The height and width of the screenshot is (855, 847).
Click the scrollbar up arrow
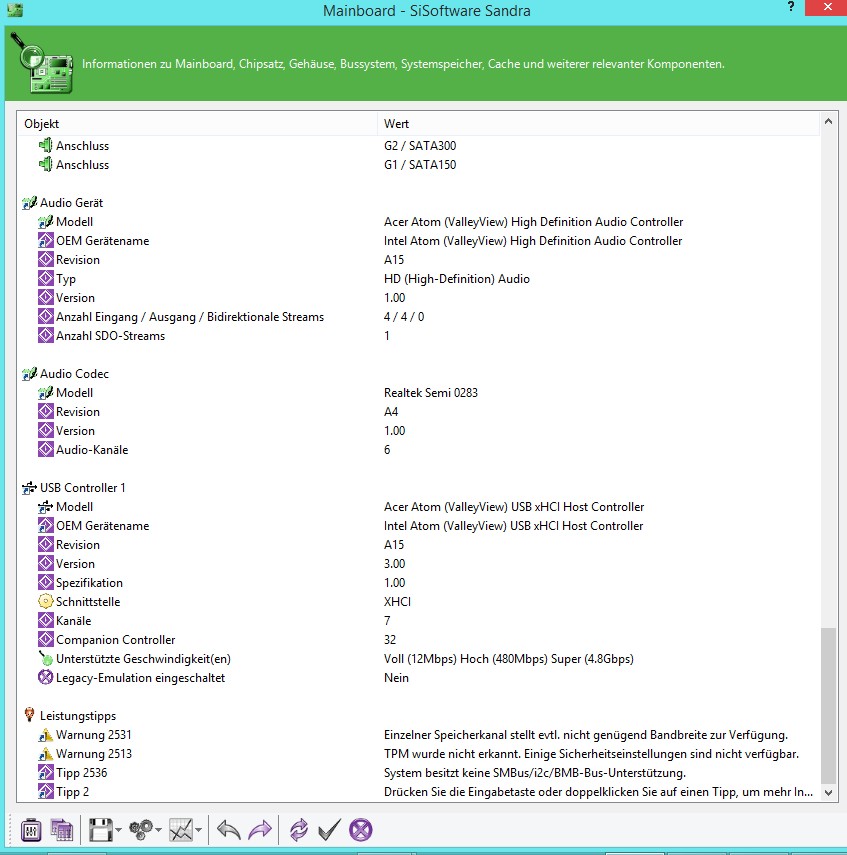coord(828,122)
